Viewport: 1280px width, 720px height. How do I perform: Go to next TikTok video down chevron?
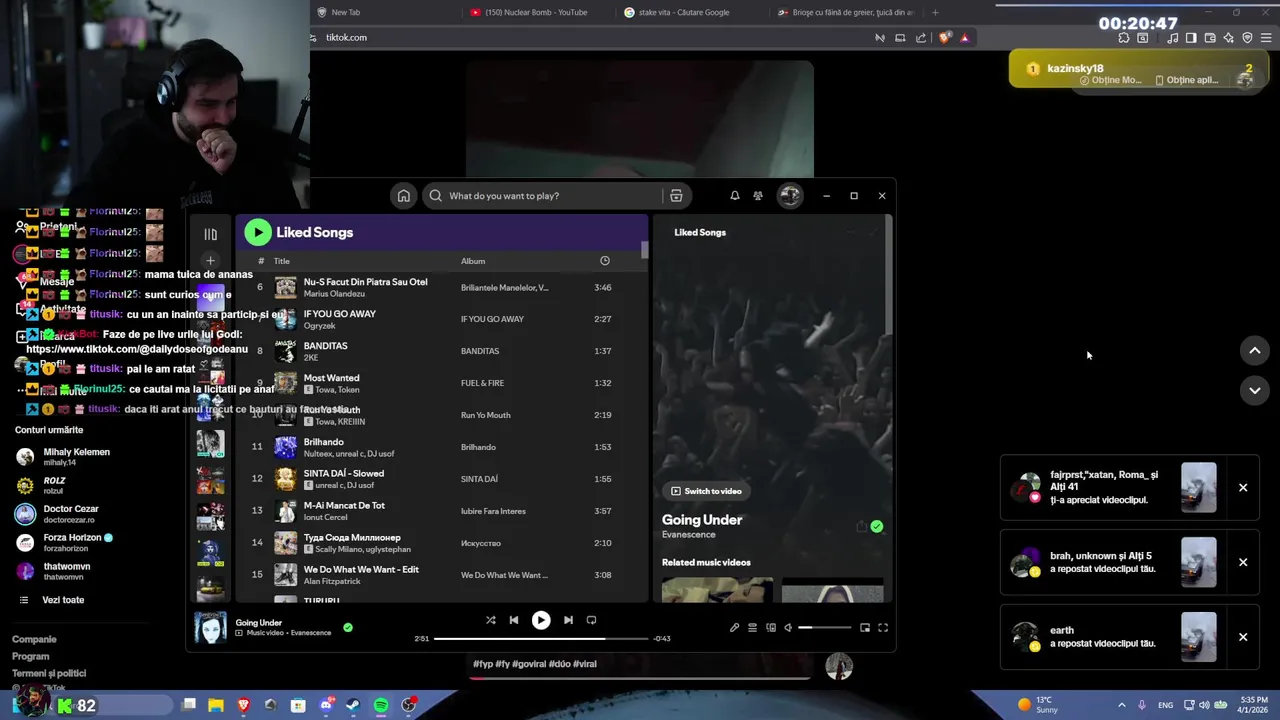(1255, 390)
